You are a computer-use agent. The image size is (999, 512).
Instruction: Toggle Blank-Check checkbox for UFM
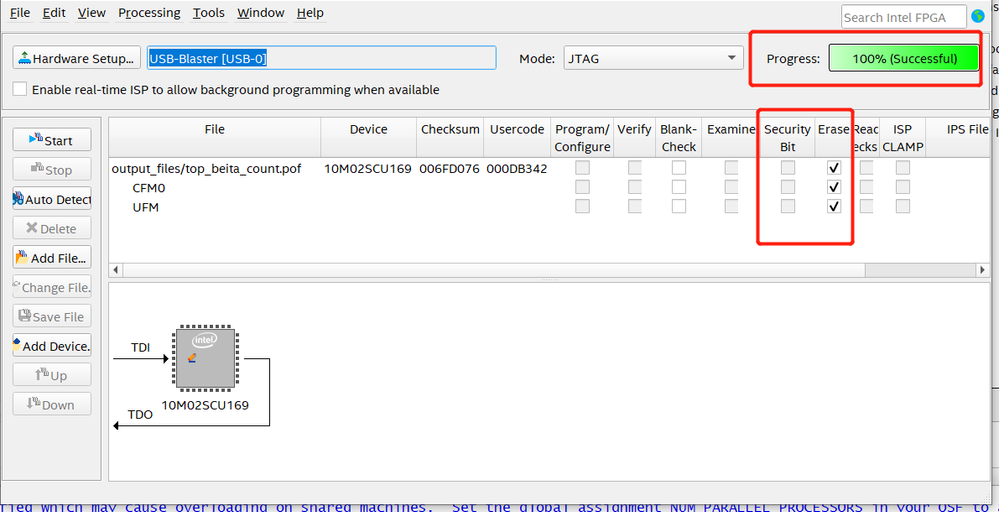(679, 206)
